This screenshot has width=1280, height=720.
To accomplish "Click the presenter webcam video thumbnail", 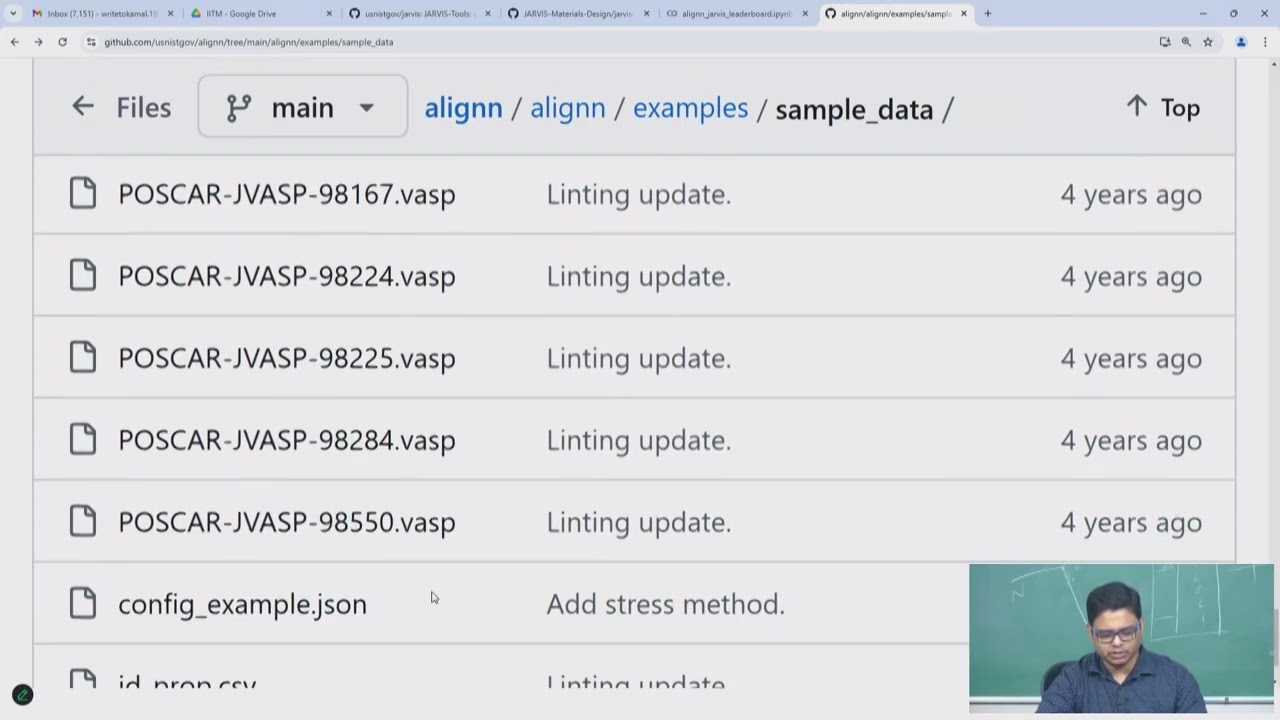I will tap(1121, 638).
